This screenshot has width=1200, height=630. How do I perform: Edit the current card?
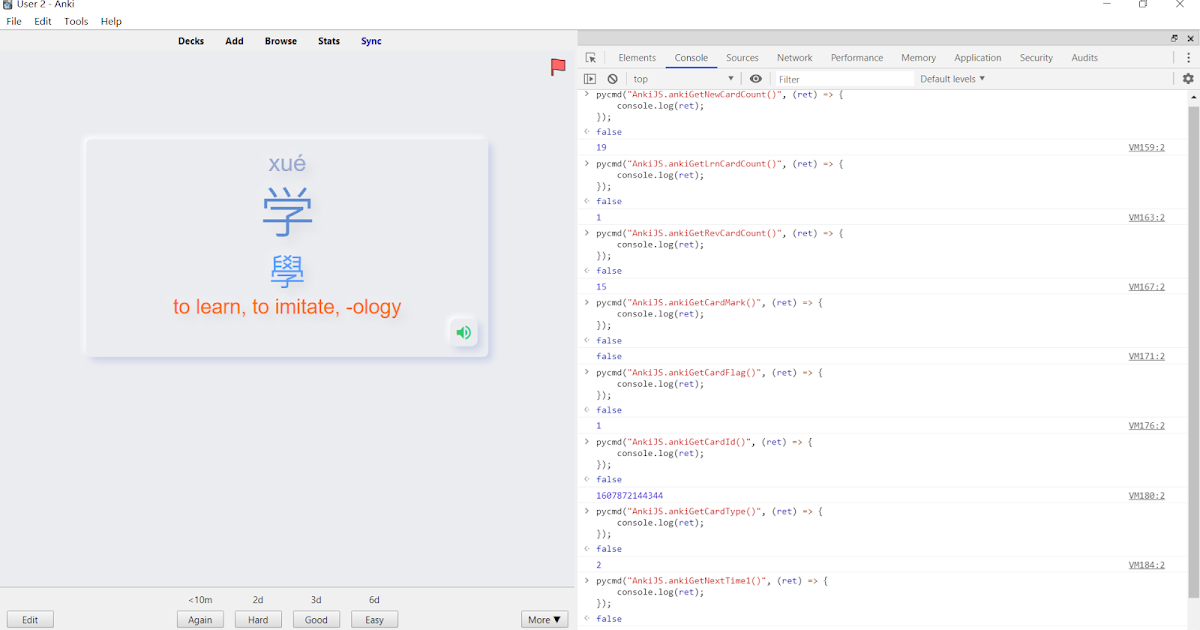click(30, 619)
